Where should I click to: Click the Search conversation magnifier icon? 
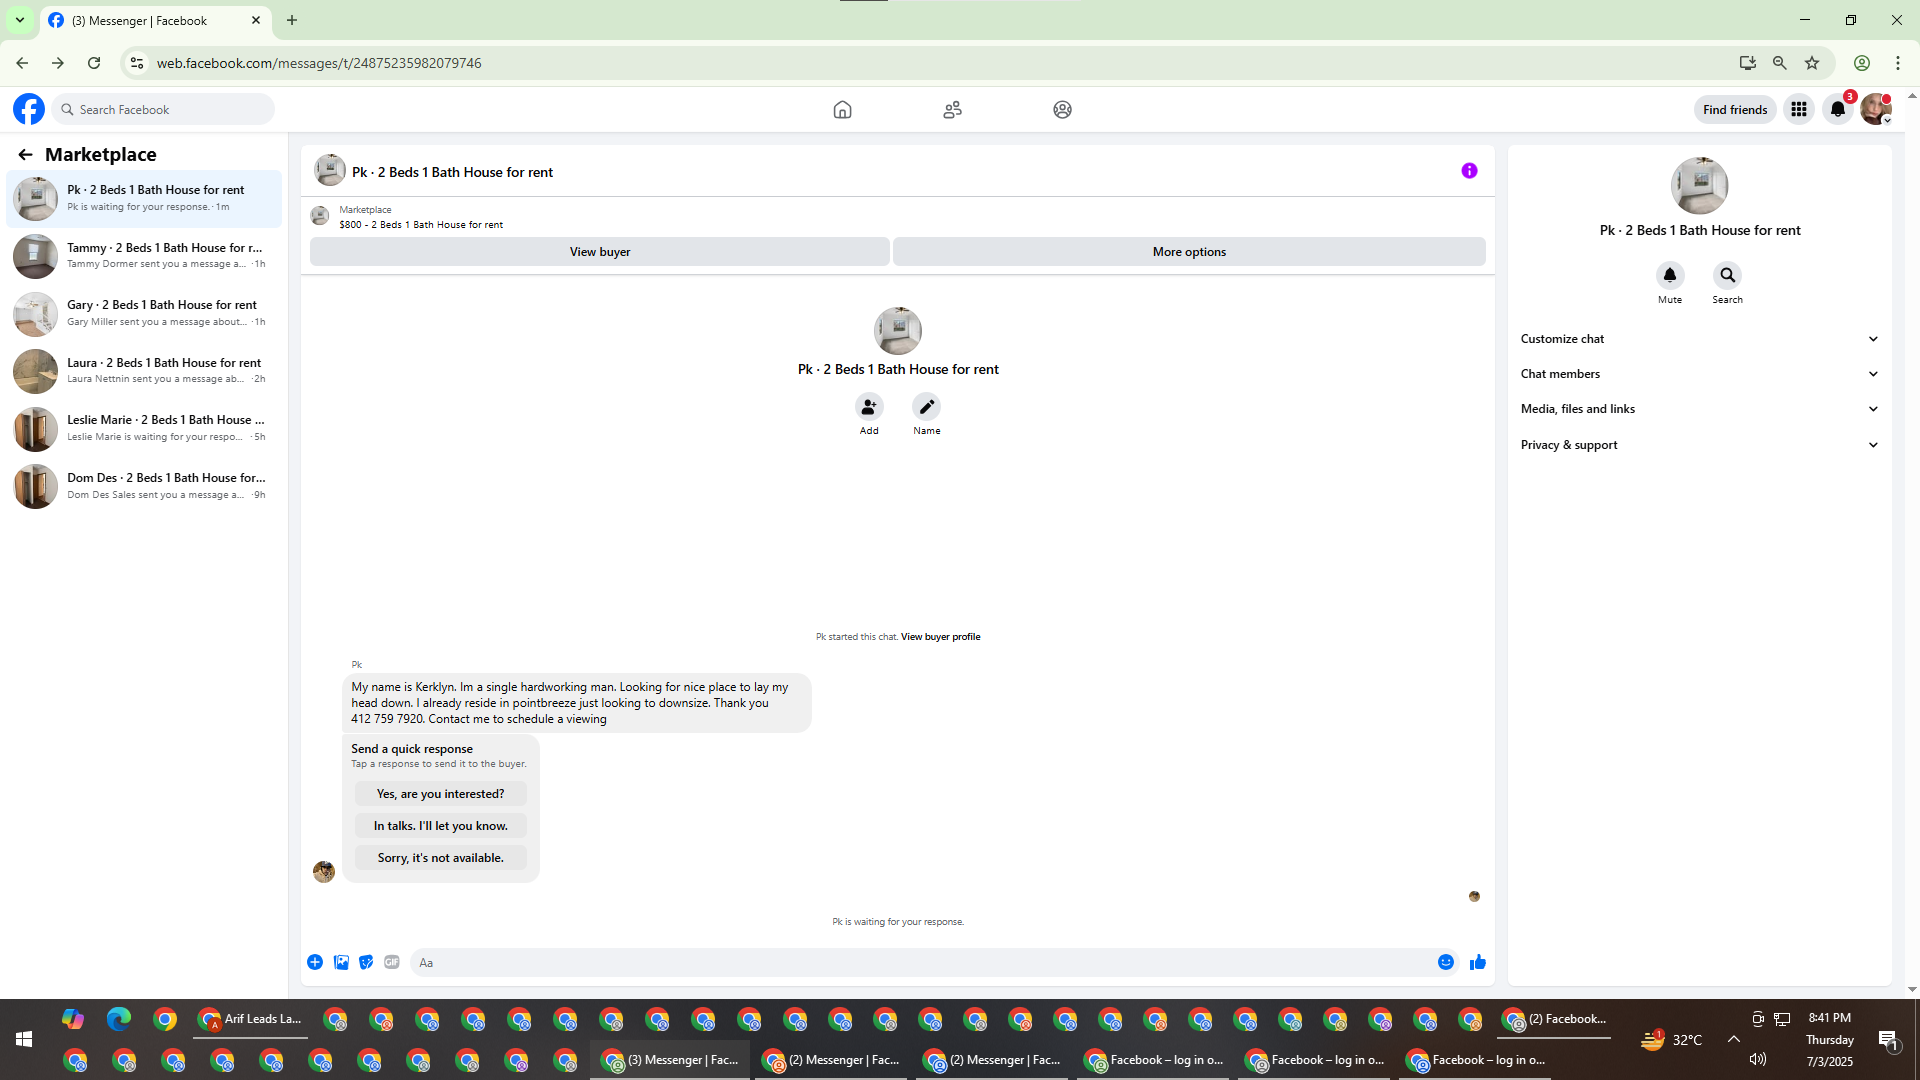[x=1727, y=275]
